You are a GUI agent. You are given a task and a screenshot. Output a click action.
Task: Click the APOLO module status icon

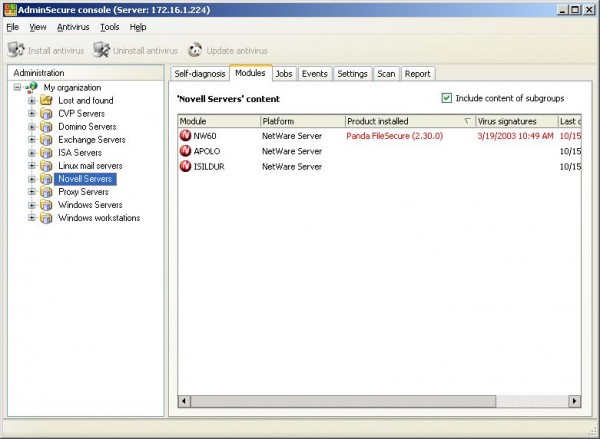(x=185, y=151)
